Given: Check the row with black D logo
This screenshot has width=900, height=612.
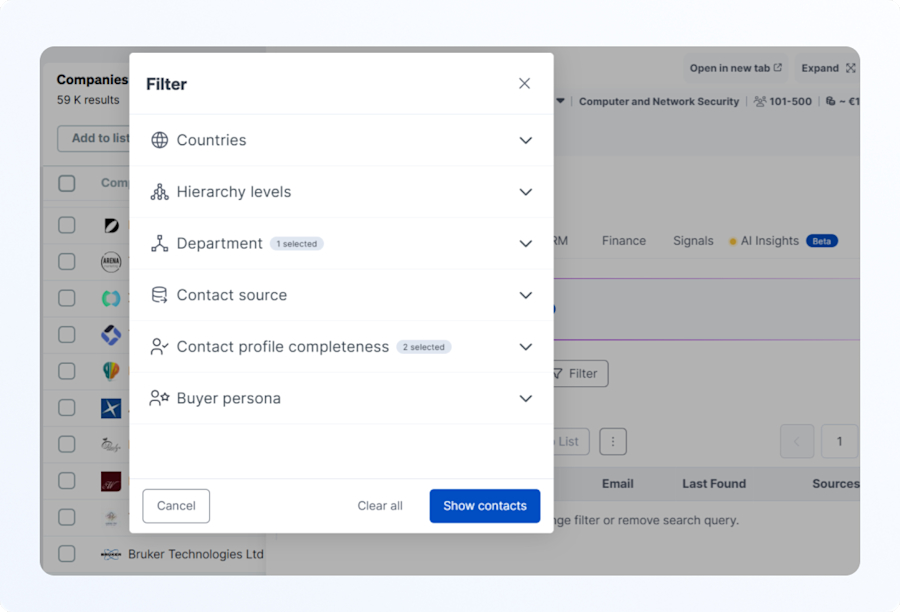Looking at the screenshot, I should 67,225.
